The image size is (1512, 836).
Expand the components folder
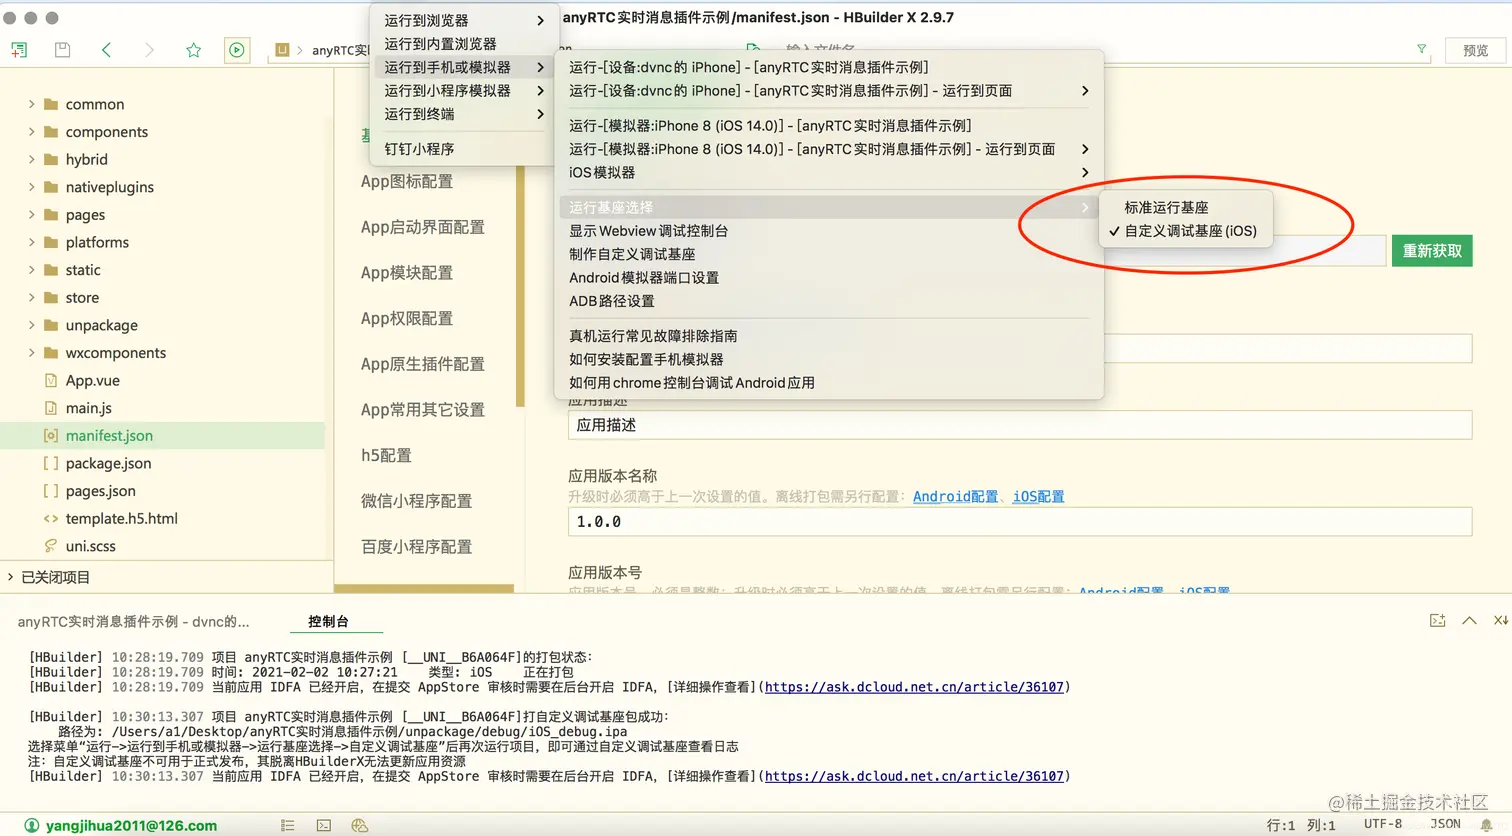[x=31, y=132]
